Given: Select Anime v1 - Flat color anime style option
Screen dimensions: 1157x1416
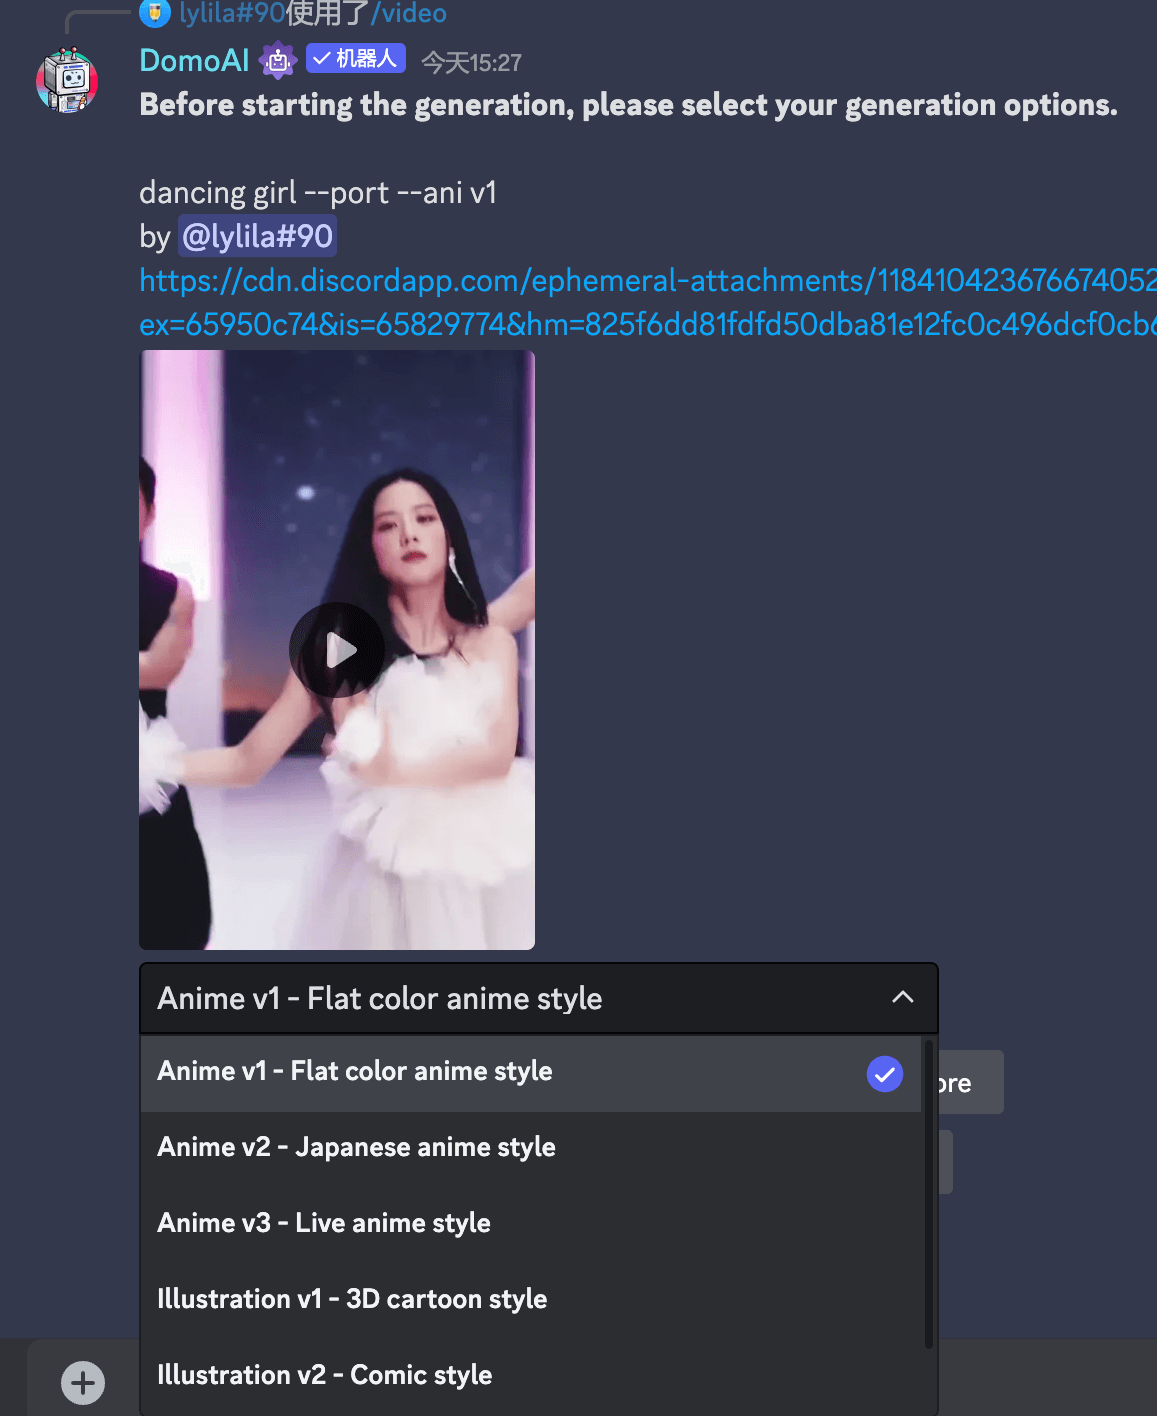Looking at the screenshot, I should coord(355,1072).
